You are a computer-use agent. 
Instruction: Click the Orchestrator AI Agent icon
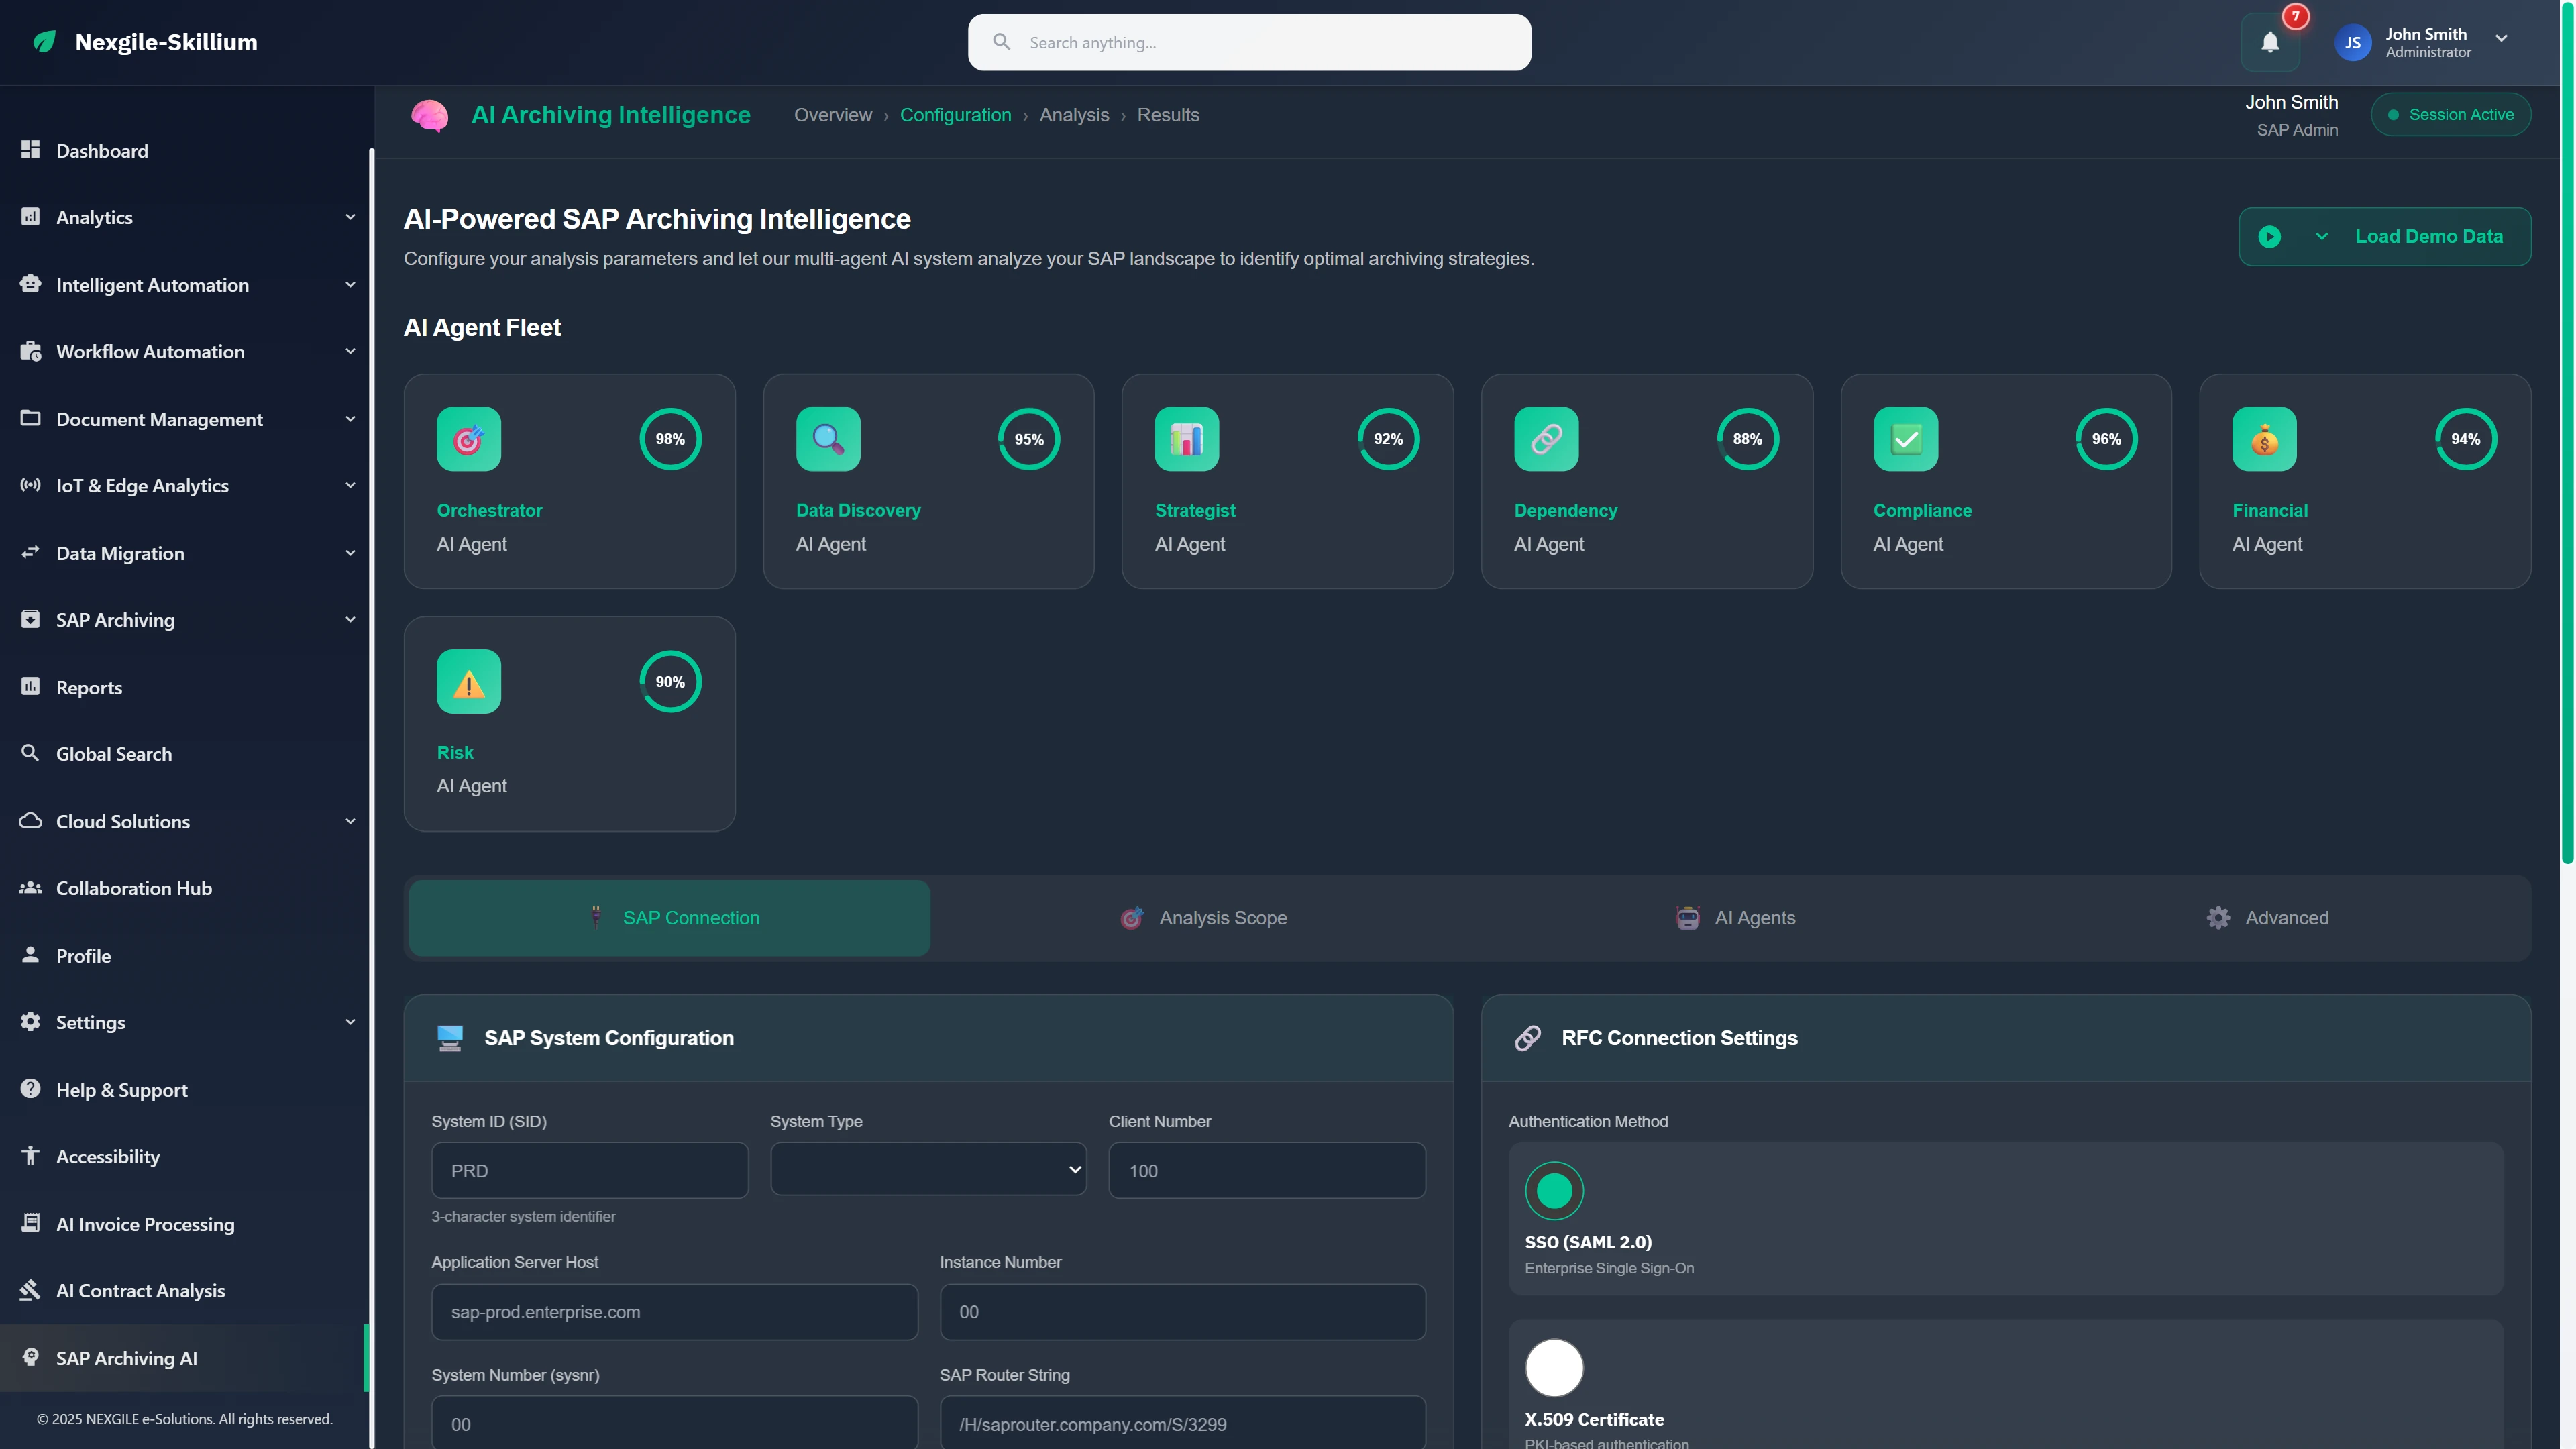pyautogui.click(x=468, y=439)
